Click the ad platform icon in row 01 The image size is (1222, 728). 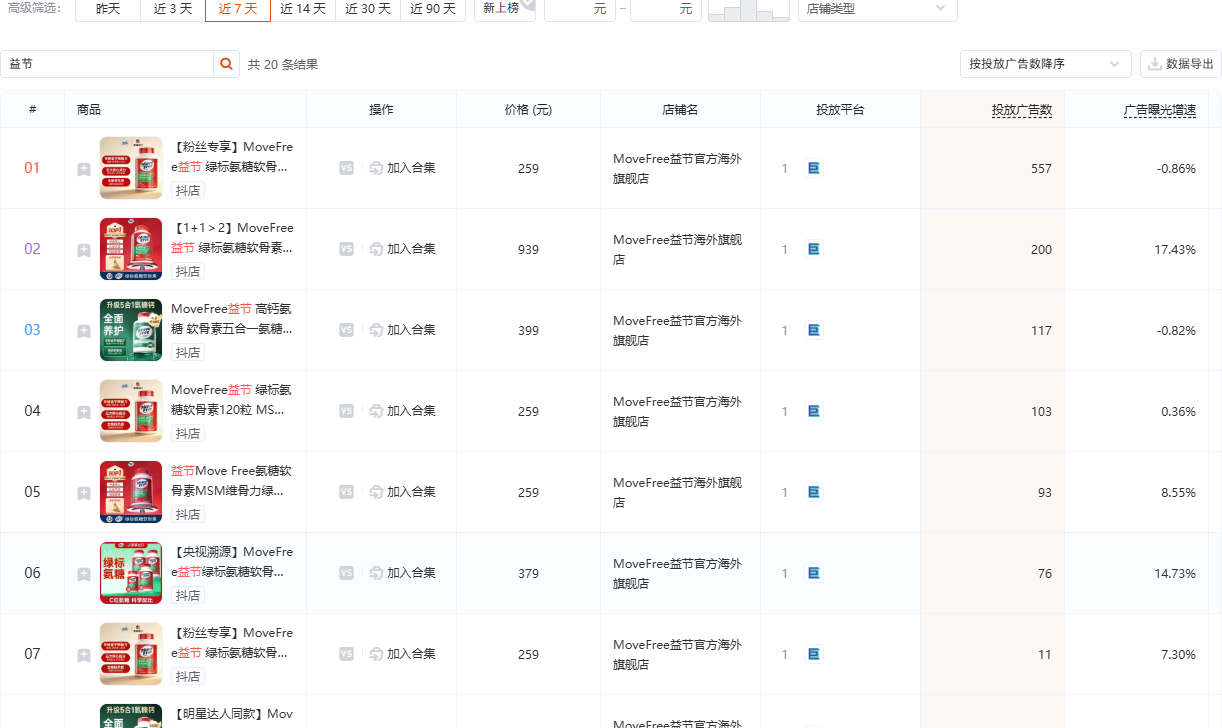814,168
